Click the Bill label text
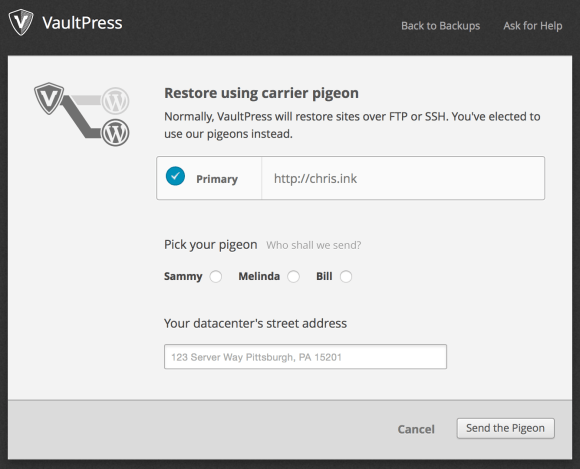Screen dimensions: 580x469 [x=324, y=276]
